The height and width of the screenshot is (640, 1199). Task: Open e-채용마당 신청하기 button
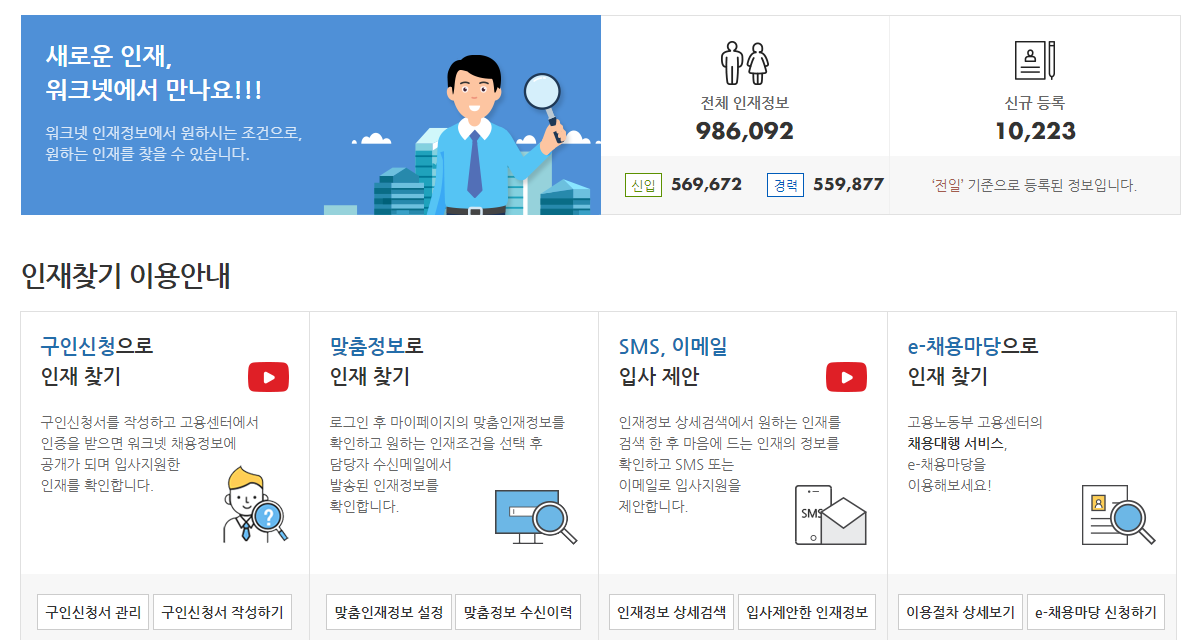[1096, 612]
